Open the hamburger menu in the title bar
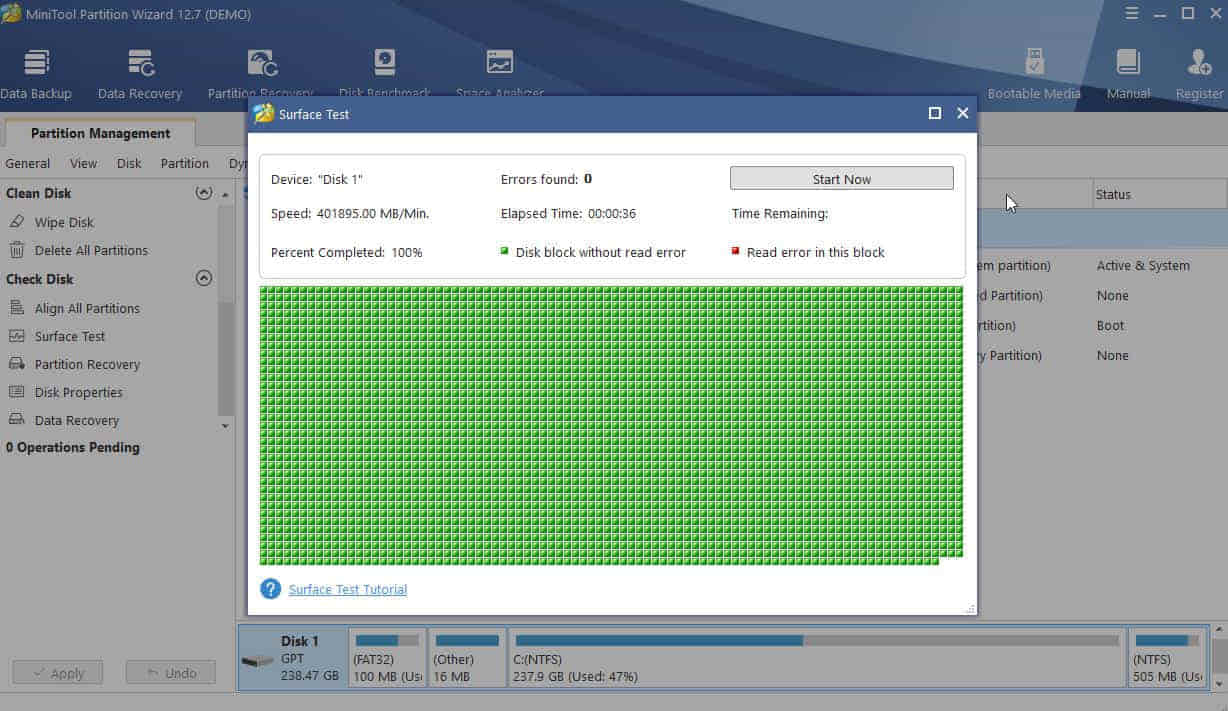Viewport: 1228px width, 711px height. (x=1132, y=14)
